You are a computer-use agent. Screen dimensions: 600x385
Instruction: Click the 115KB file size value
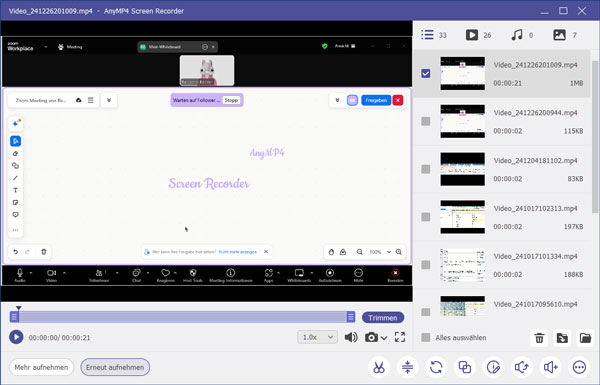point(573,131)
